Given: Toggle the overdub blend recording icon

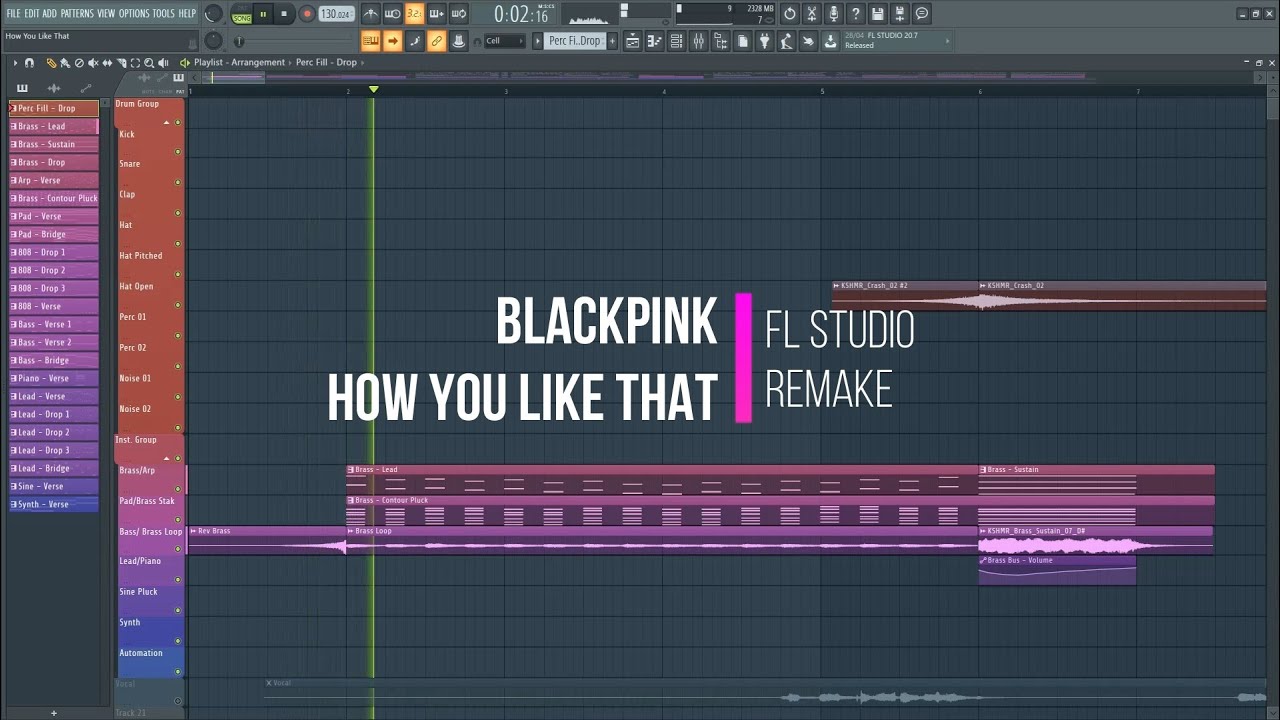Looking at the screenshot, I should (x=436, y=14).
